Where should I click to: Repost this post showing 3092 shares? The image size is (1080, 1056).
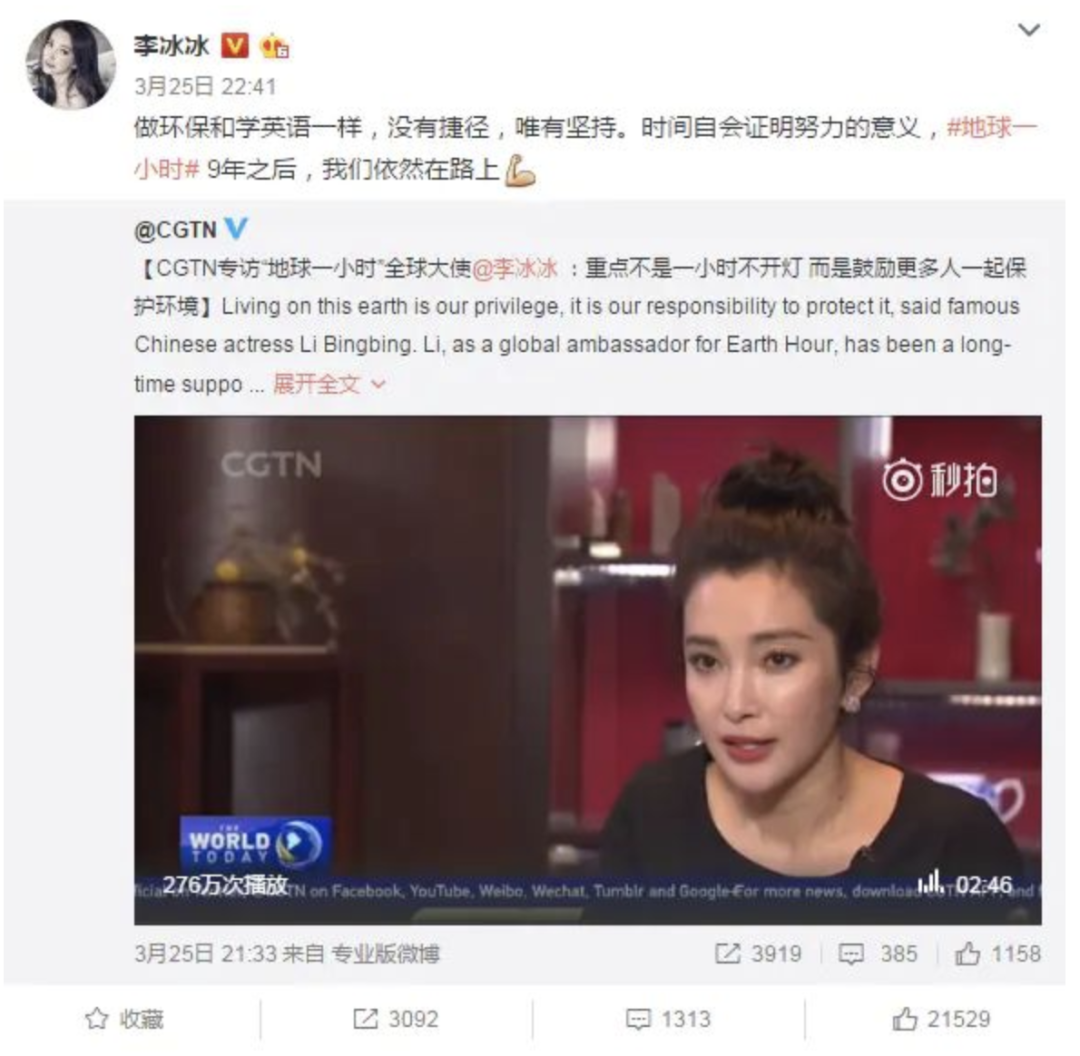click(x=395, y=1019)
